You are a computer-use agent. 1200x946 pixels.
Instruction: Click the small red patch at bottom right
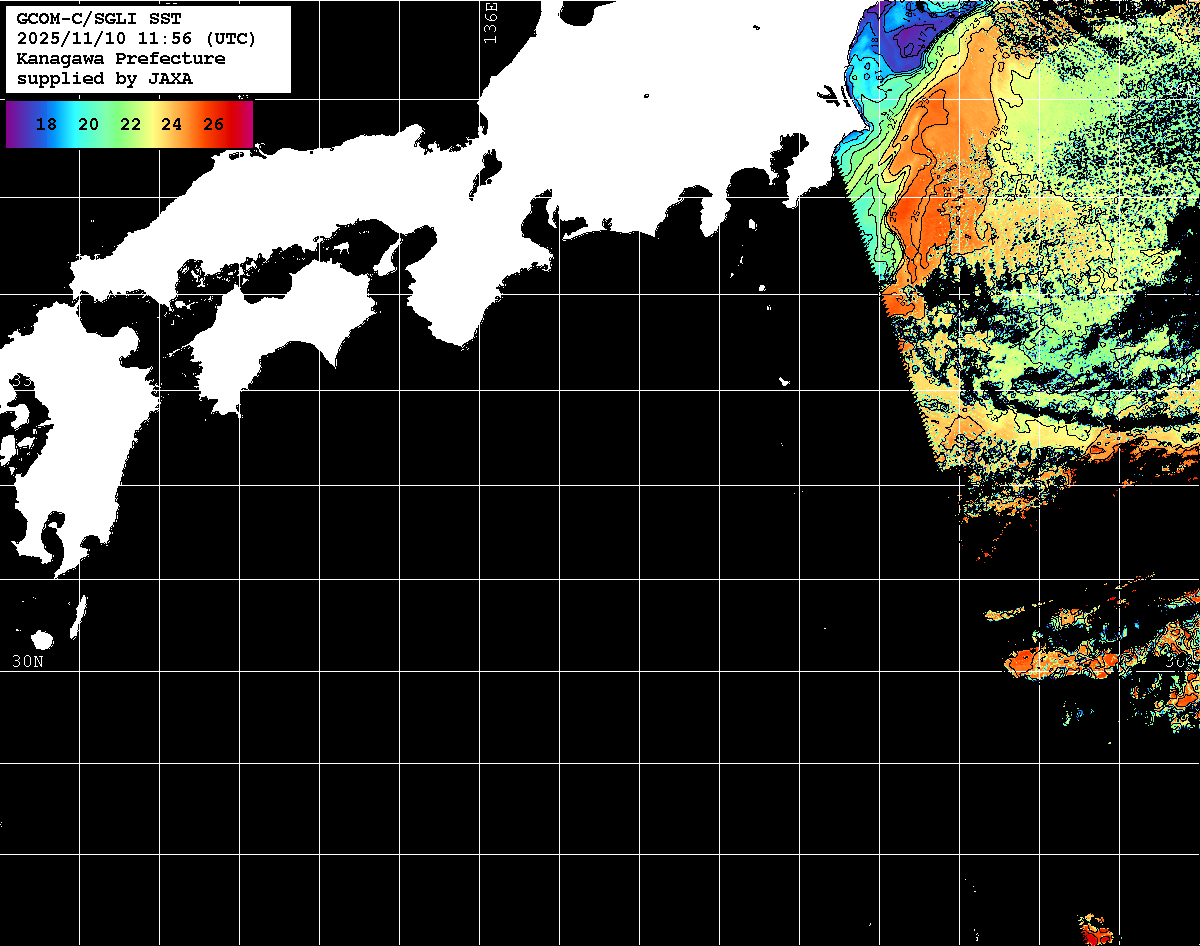point(1095,930)
